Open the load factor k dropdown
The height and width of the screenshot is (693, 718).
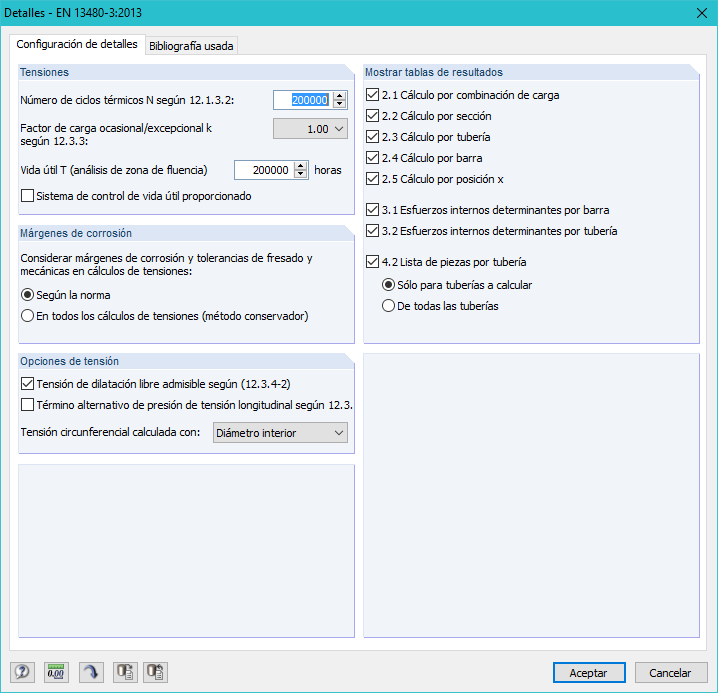pyautogui.click(x=310, y=129)
